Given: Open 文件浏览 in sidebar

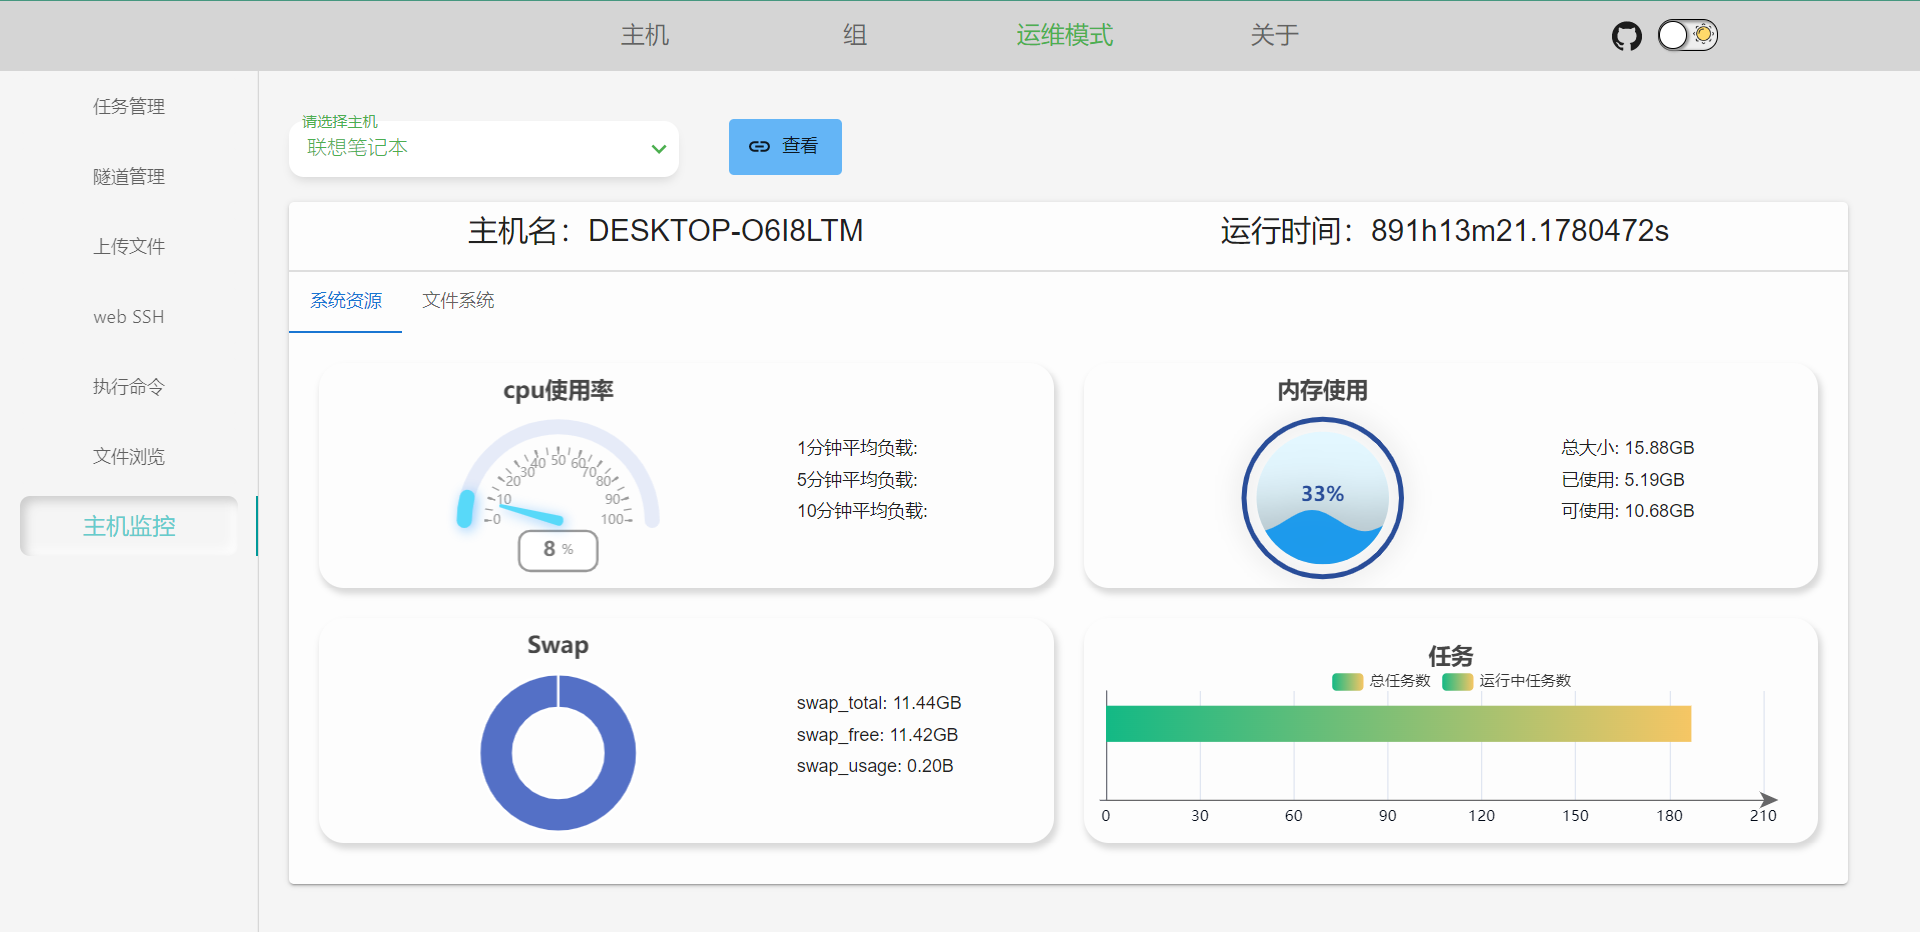Looking at the screenshot, I should coord(129,456).
